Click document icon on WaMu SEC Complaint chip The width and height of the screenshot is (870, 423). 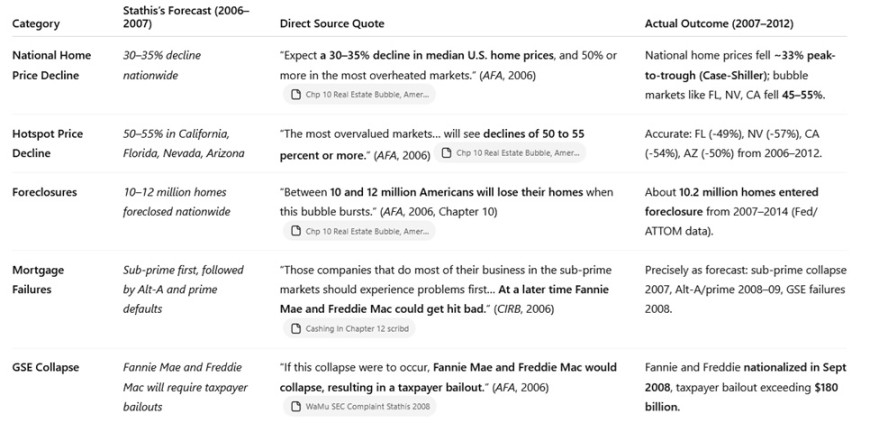tap(296, 406)
